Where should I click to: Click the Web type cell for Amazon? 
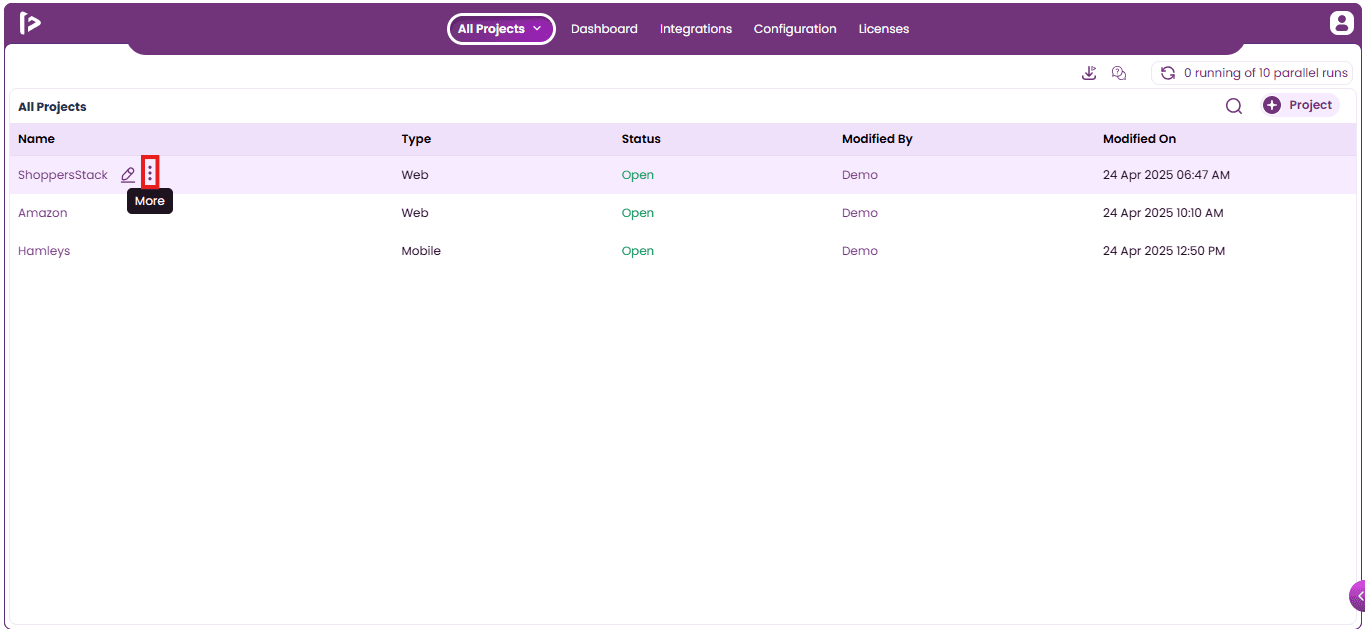coord(415,213)
